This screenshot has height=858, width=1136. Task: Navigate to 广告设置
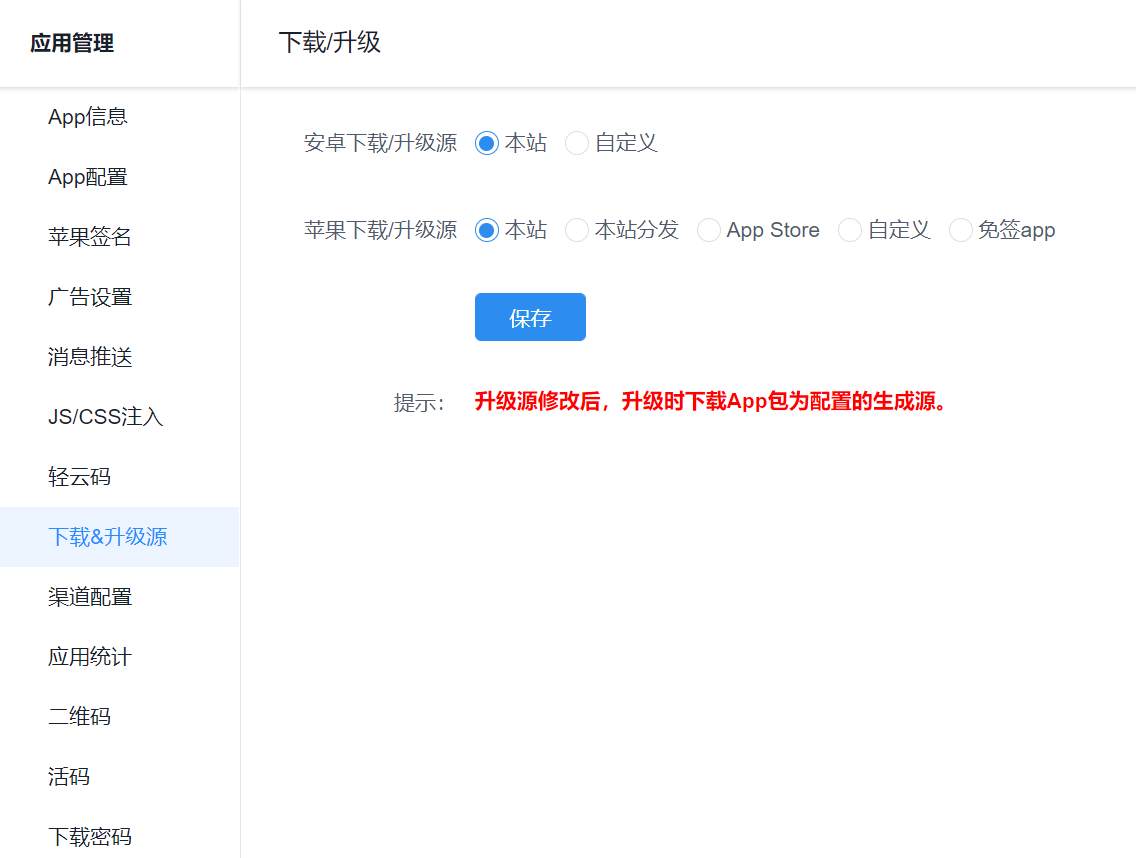(90, 297)
